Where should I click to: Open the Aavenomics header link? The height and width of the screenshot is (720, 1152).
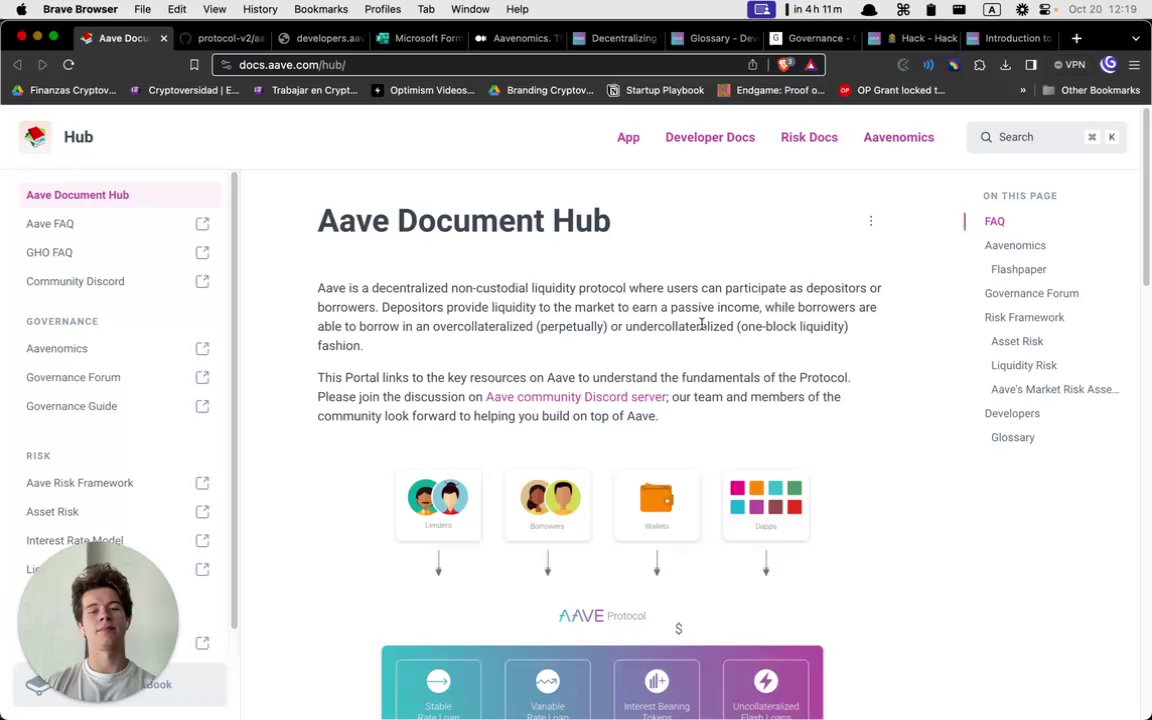(x=899, y=137)
